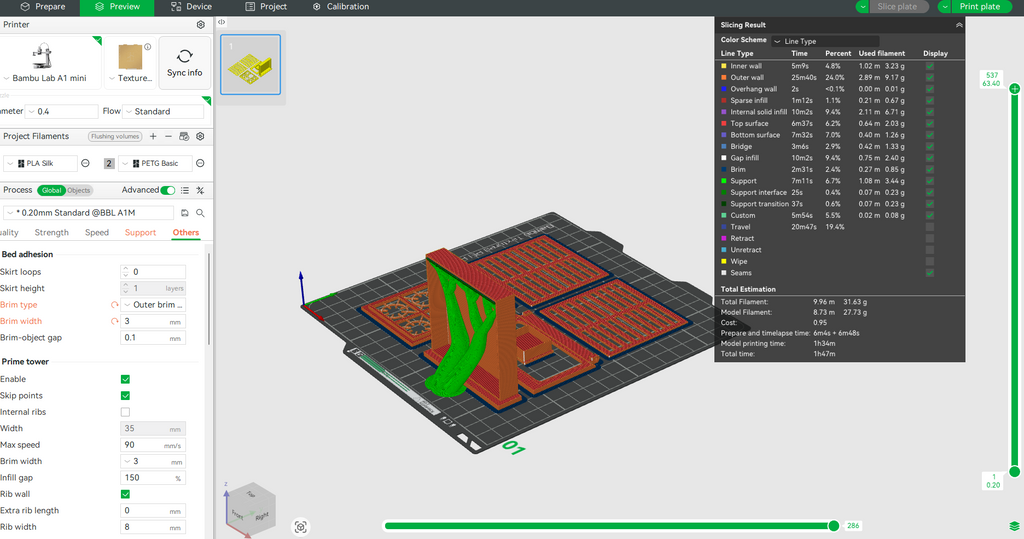Save the process preset via disk icon

(185, 213)
